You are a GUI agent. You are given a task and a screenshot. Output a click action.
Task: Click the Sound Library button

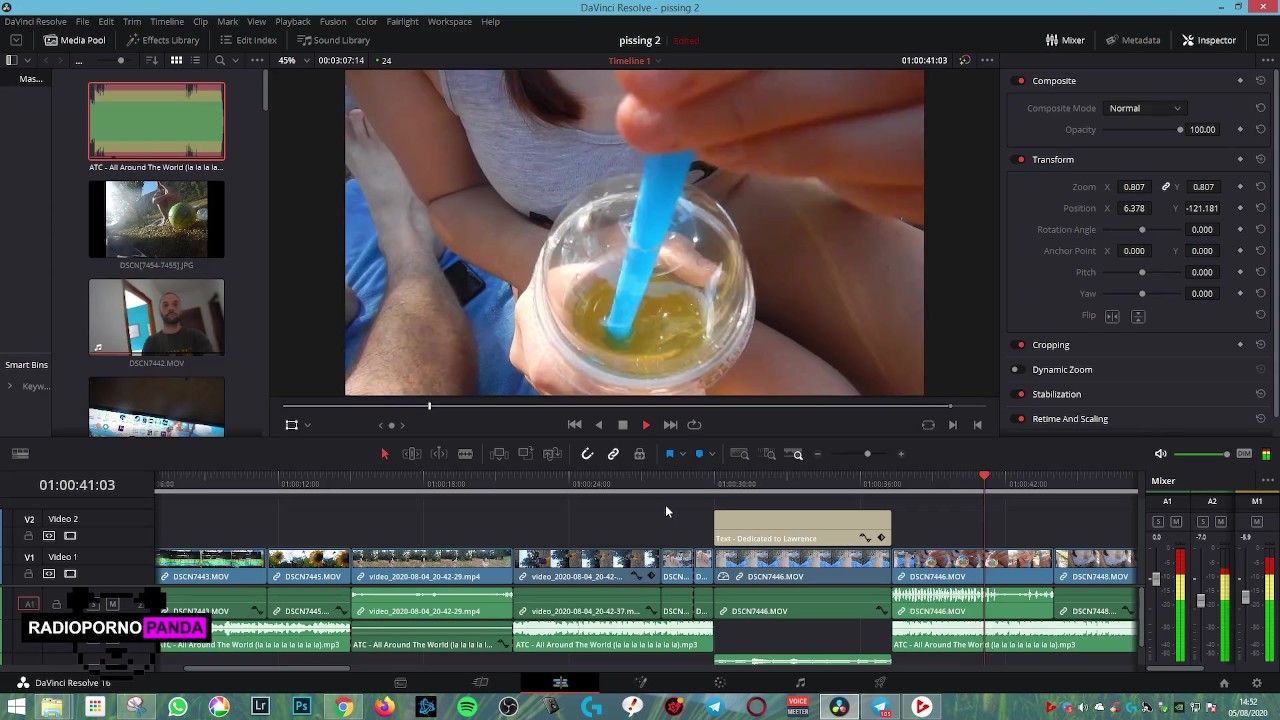(334, 40)
